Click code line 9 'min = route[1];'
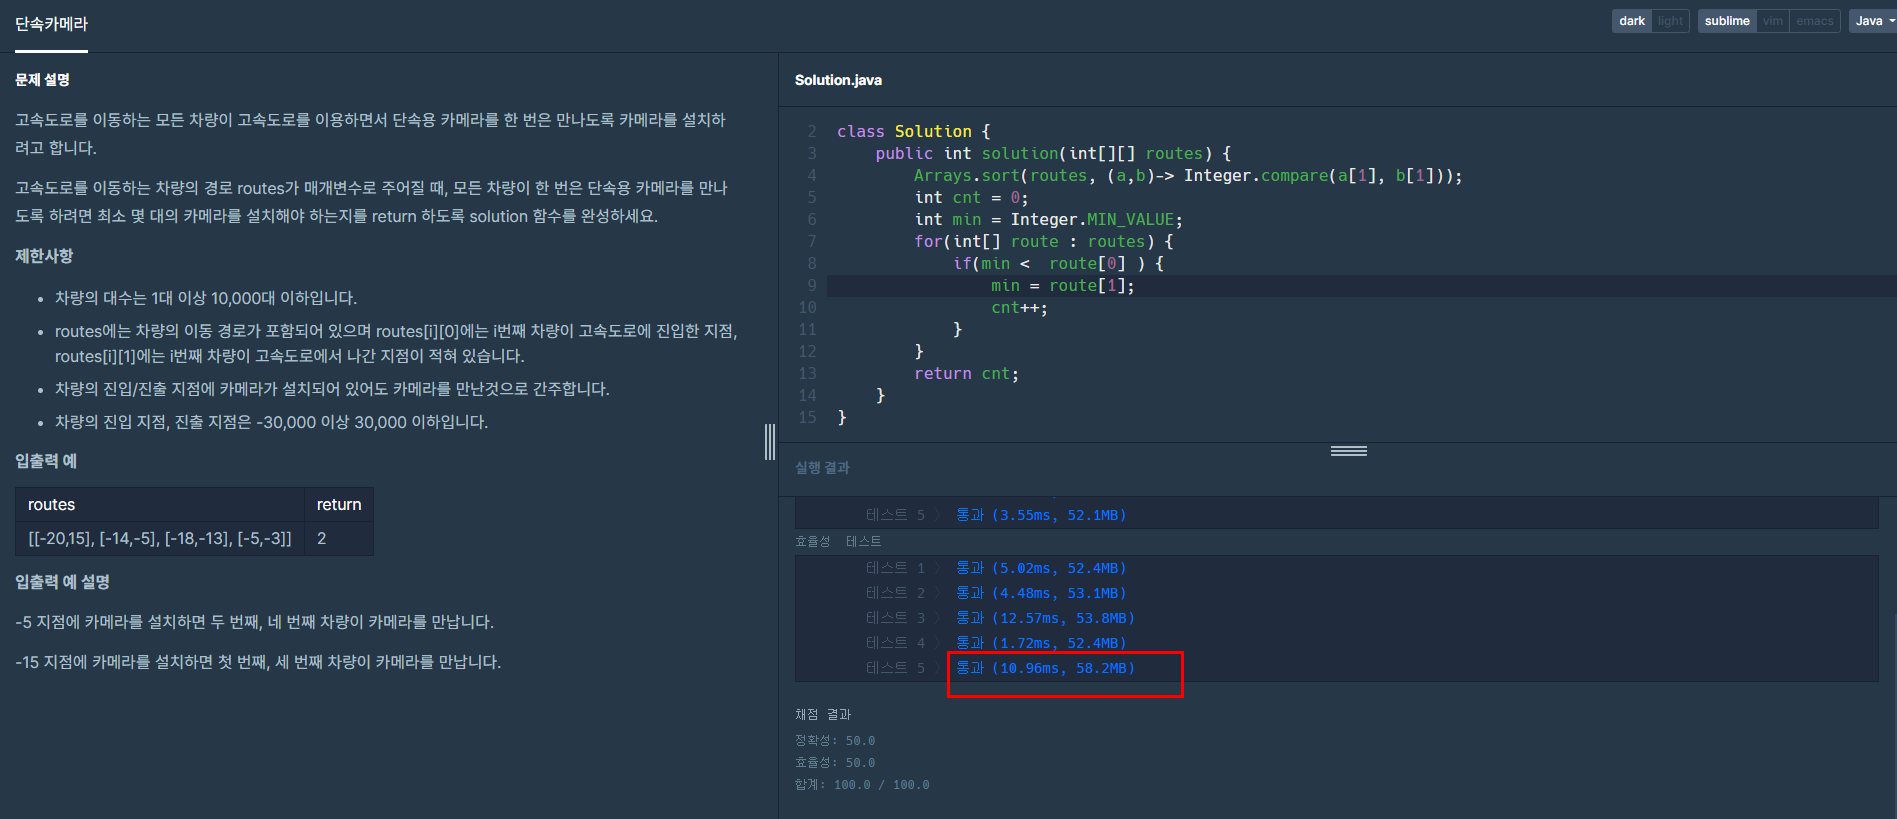The image size is (1897, 819). tap(1062, 286)
